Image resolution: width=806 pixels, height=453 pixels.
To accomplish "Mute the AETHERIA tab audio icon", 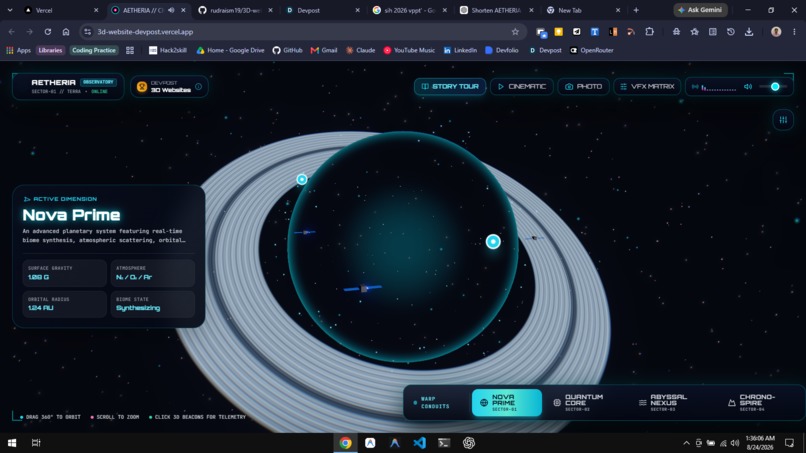I will (171, 10).
